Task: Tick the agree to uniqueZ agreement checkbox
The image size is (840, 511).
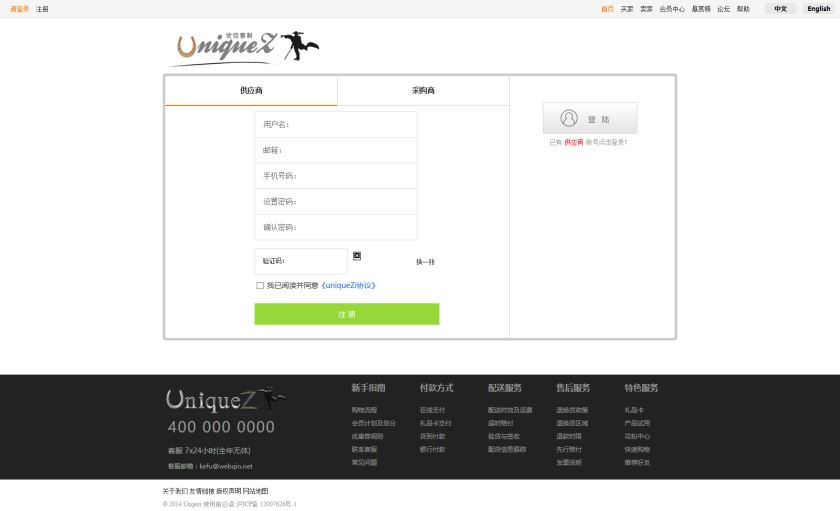Action: coord(260,285)
